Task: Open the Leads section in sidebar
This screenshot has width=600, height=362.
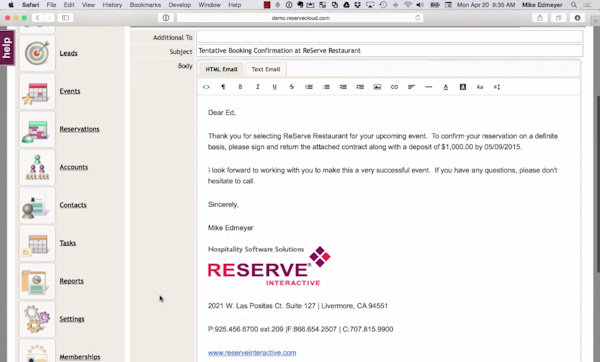Action: pos(68,53)
